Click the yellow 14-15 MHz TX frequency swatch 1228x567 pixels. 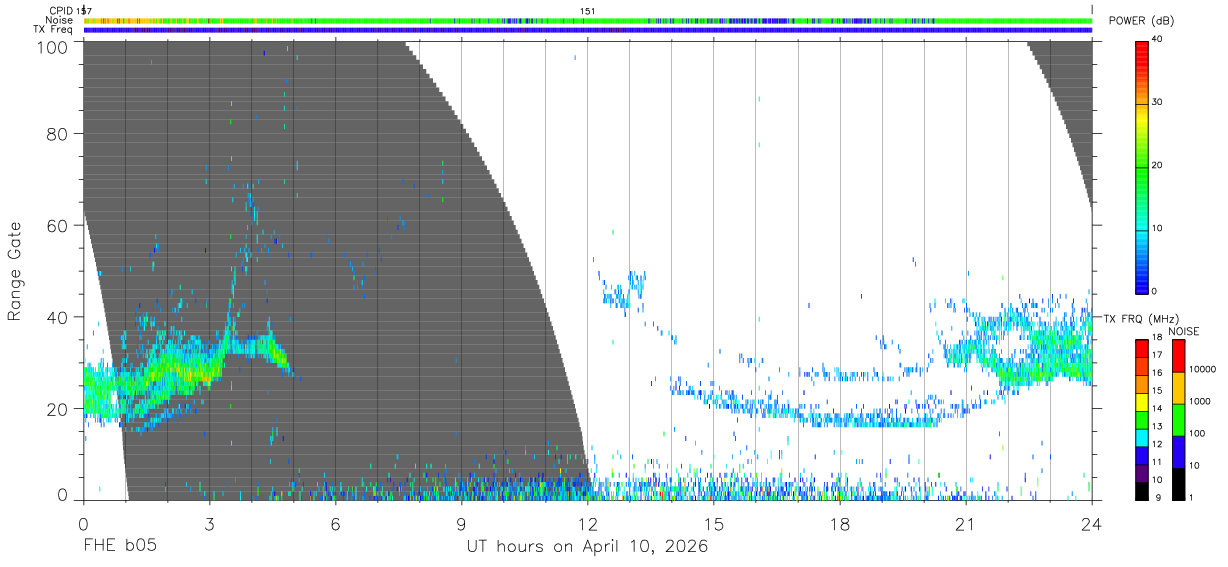[1142, 401]
